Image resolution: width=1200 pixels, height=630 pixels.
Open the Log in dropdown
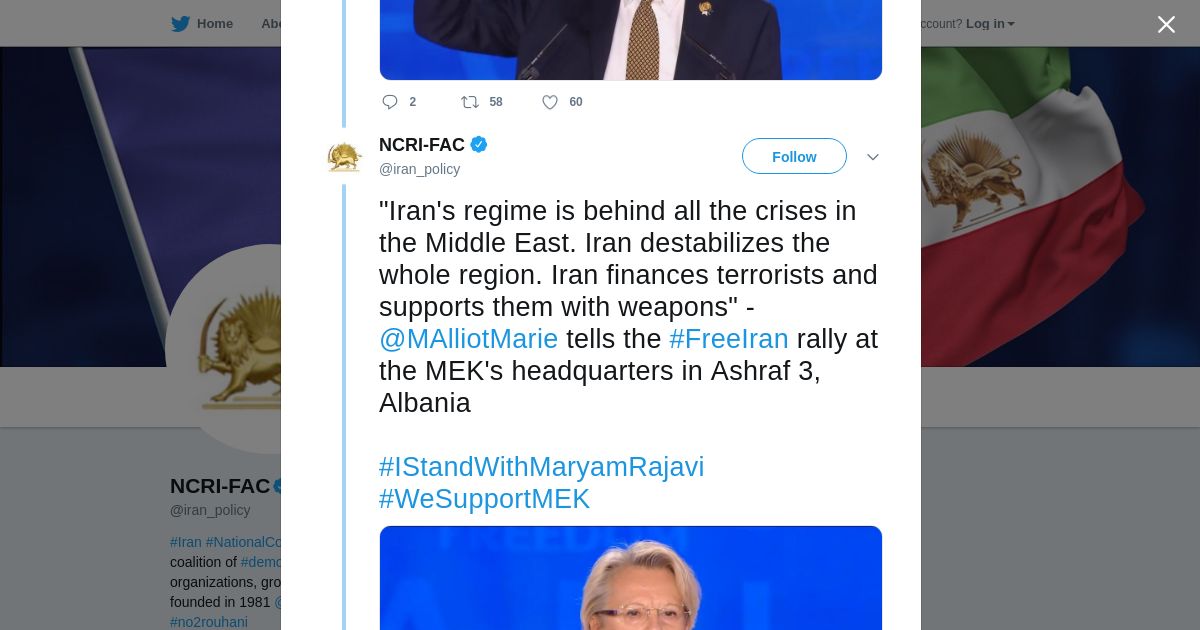coord(990,24)
